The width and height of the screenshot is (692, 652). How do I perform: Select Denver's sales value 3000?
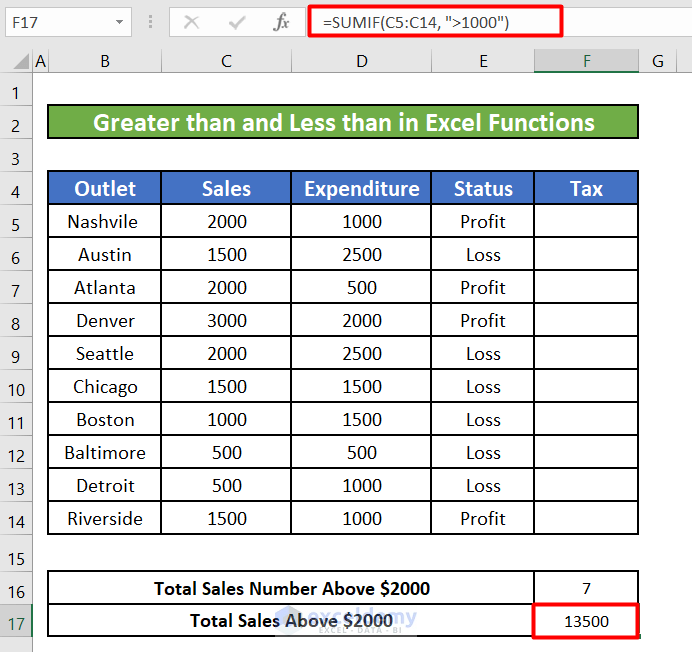click(x=226, y=320)
